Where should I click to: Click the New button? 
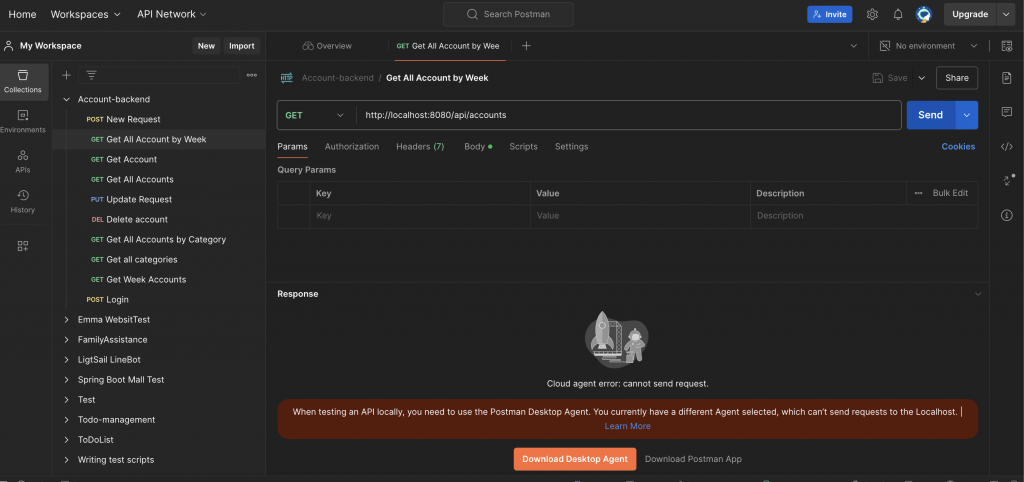(206, 46)
